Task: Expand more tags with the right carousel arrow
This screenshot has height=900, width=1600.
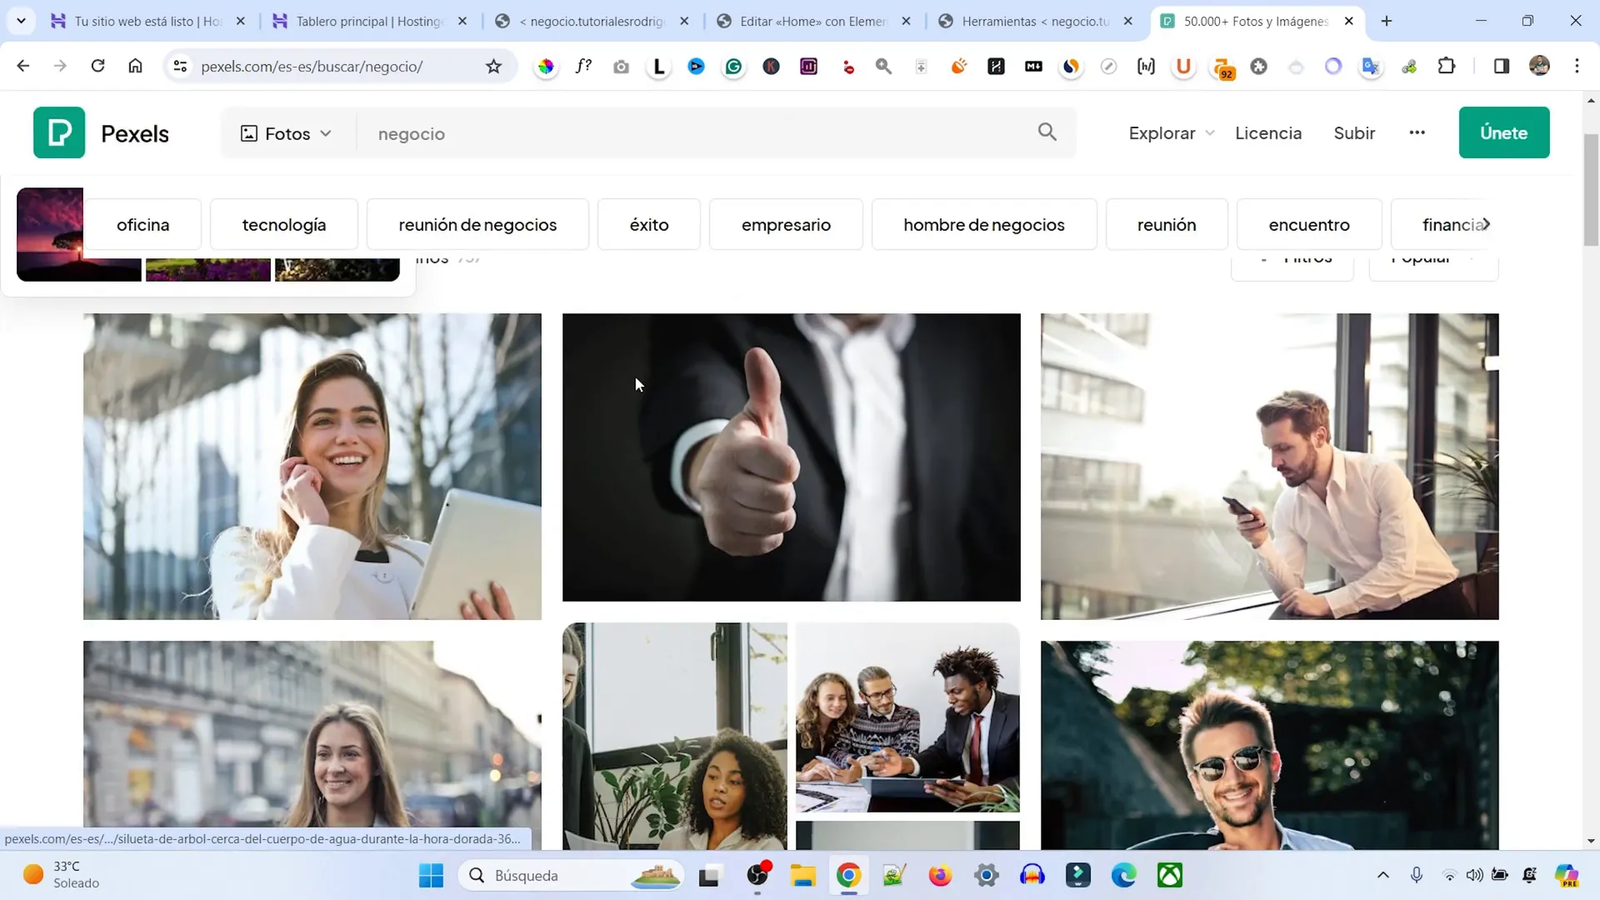Action: (1486, 224)
